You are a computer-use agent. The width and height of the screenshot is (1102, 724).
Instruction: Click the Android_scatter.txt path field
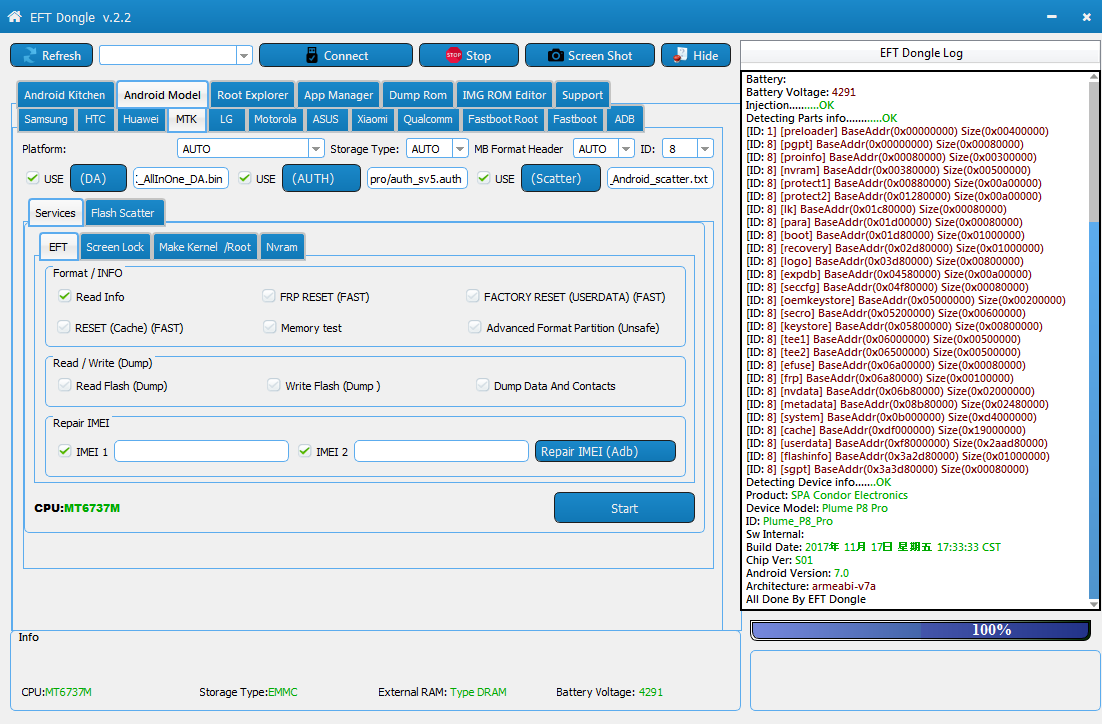click(x=660, y=179)
